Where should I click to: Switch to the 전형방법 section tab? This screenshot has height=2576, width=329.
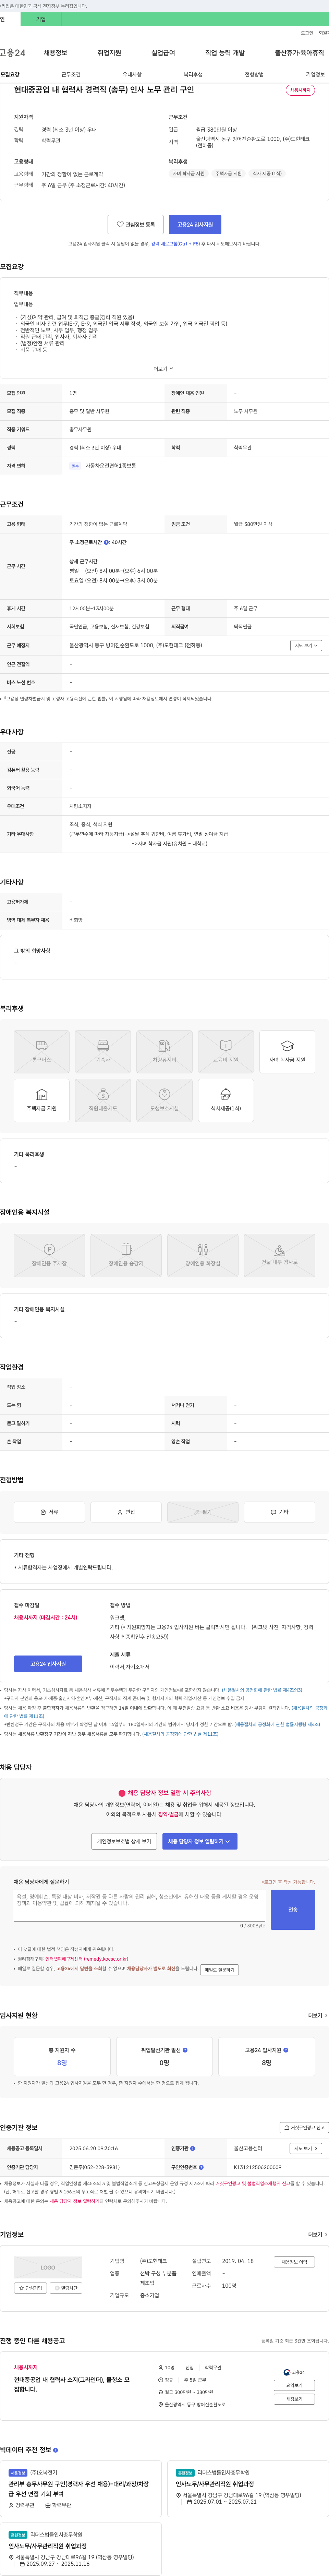click(254, 75)
